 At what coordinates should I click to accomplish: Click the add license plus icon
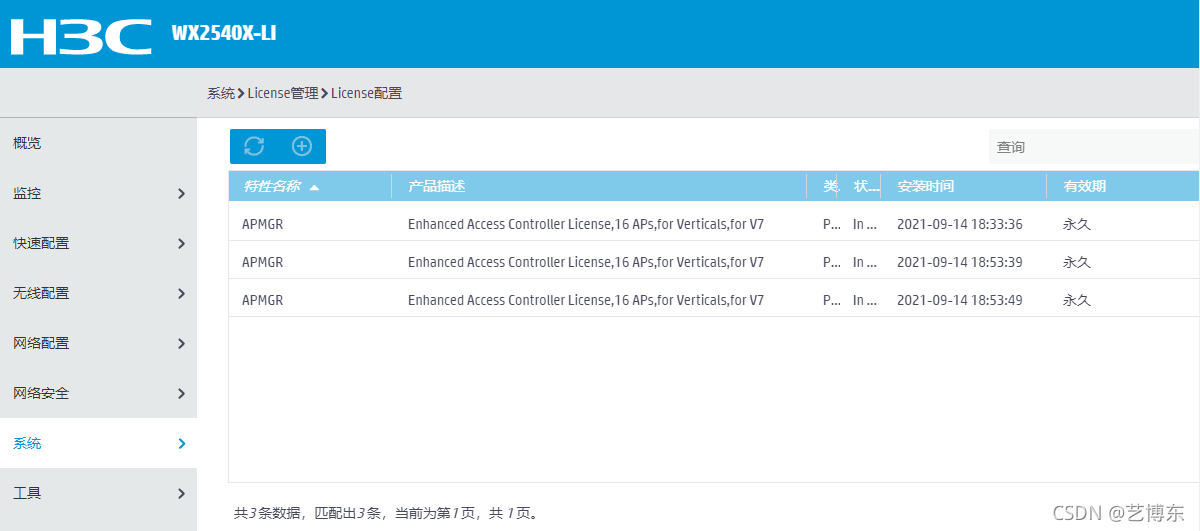coord(302,146)
